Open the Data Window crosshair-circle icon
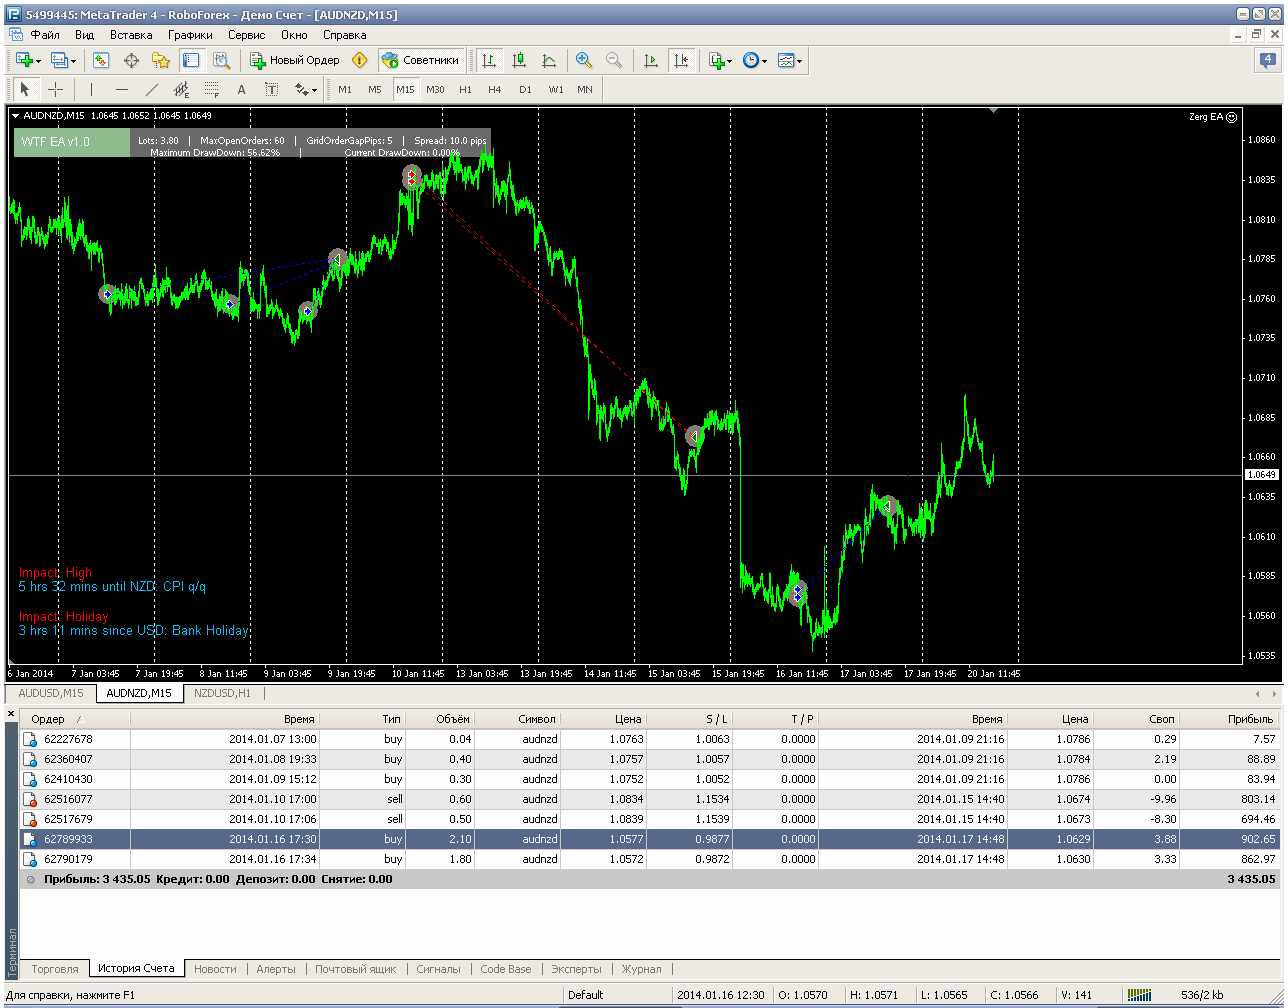The height and width of the screenshot is (1008, 1288). tap(131, 60)
